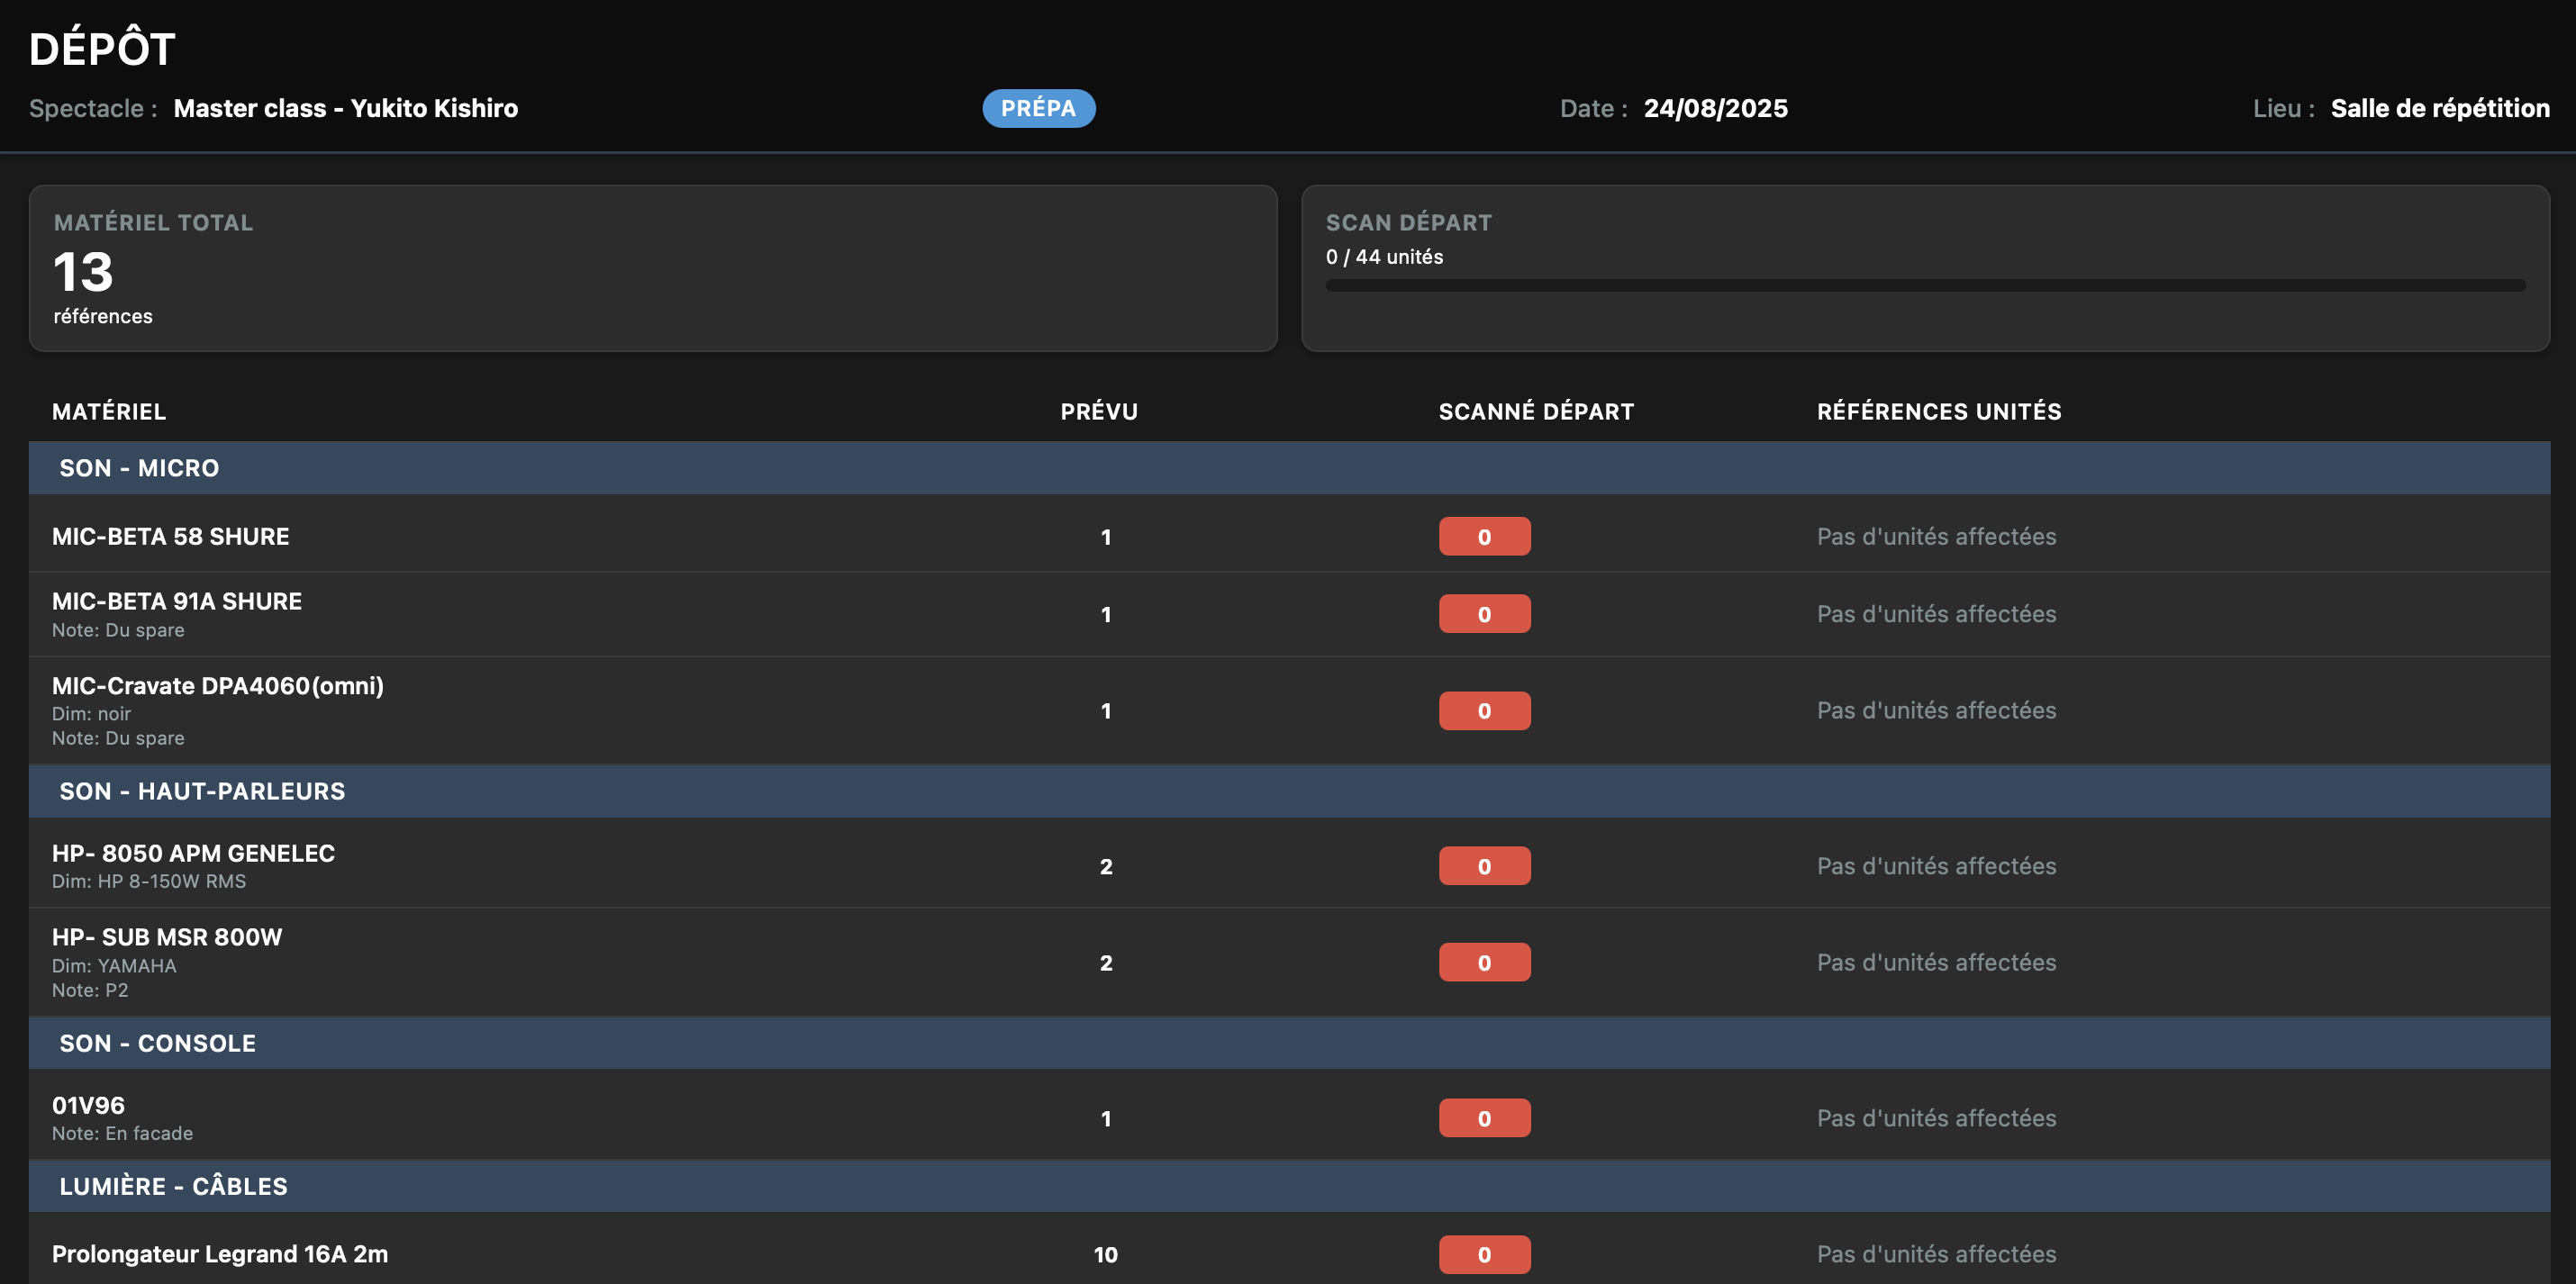The width and height of the screenshot is (2576, 1284).
Task: Click the scan départ progress bar
Action: coord(1924,286)
